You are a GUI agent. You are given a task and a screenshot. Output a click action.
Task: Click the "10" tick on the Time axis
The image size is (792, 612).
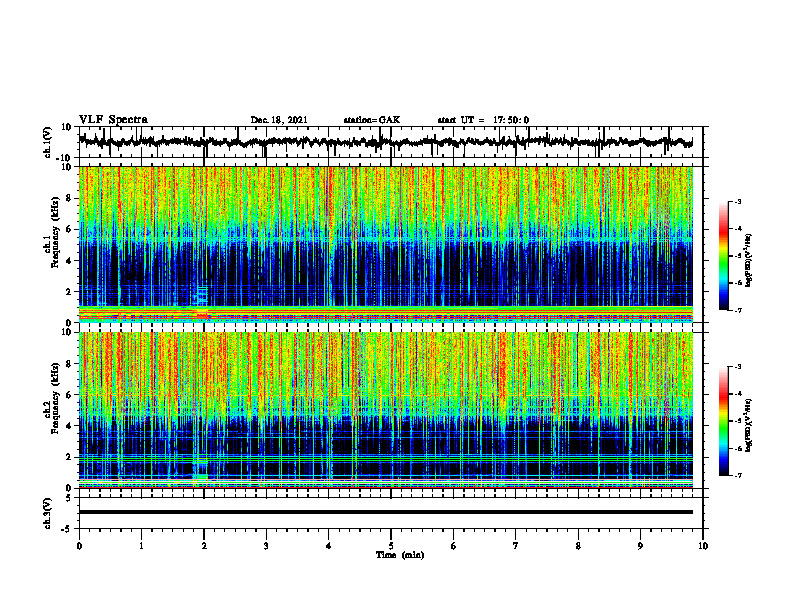click(x=703, y=546)
